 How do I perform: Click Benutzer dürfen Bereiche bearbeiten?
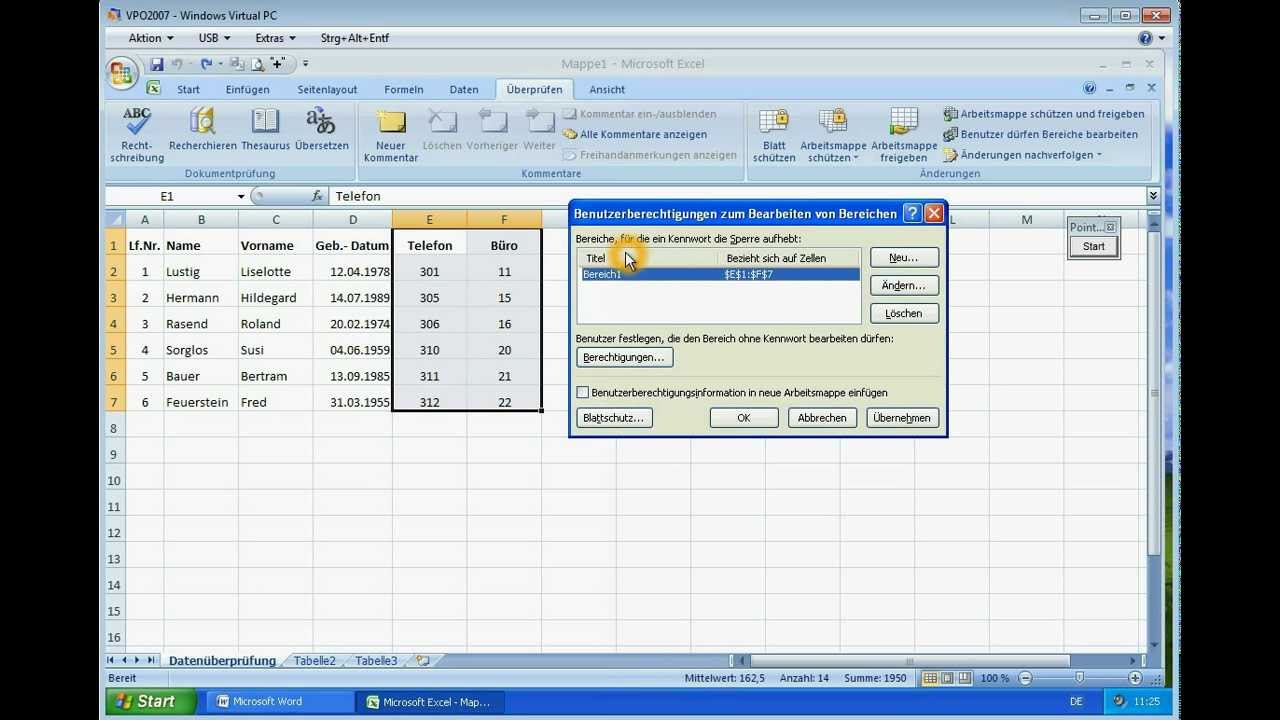coord(1040,134)
